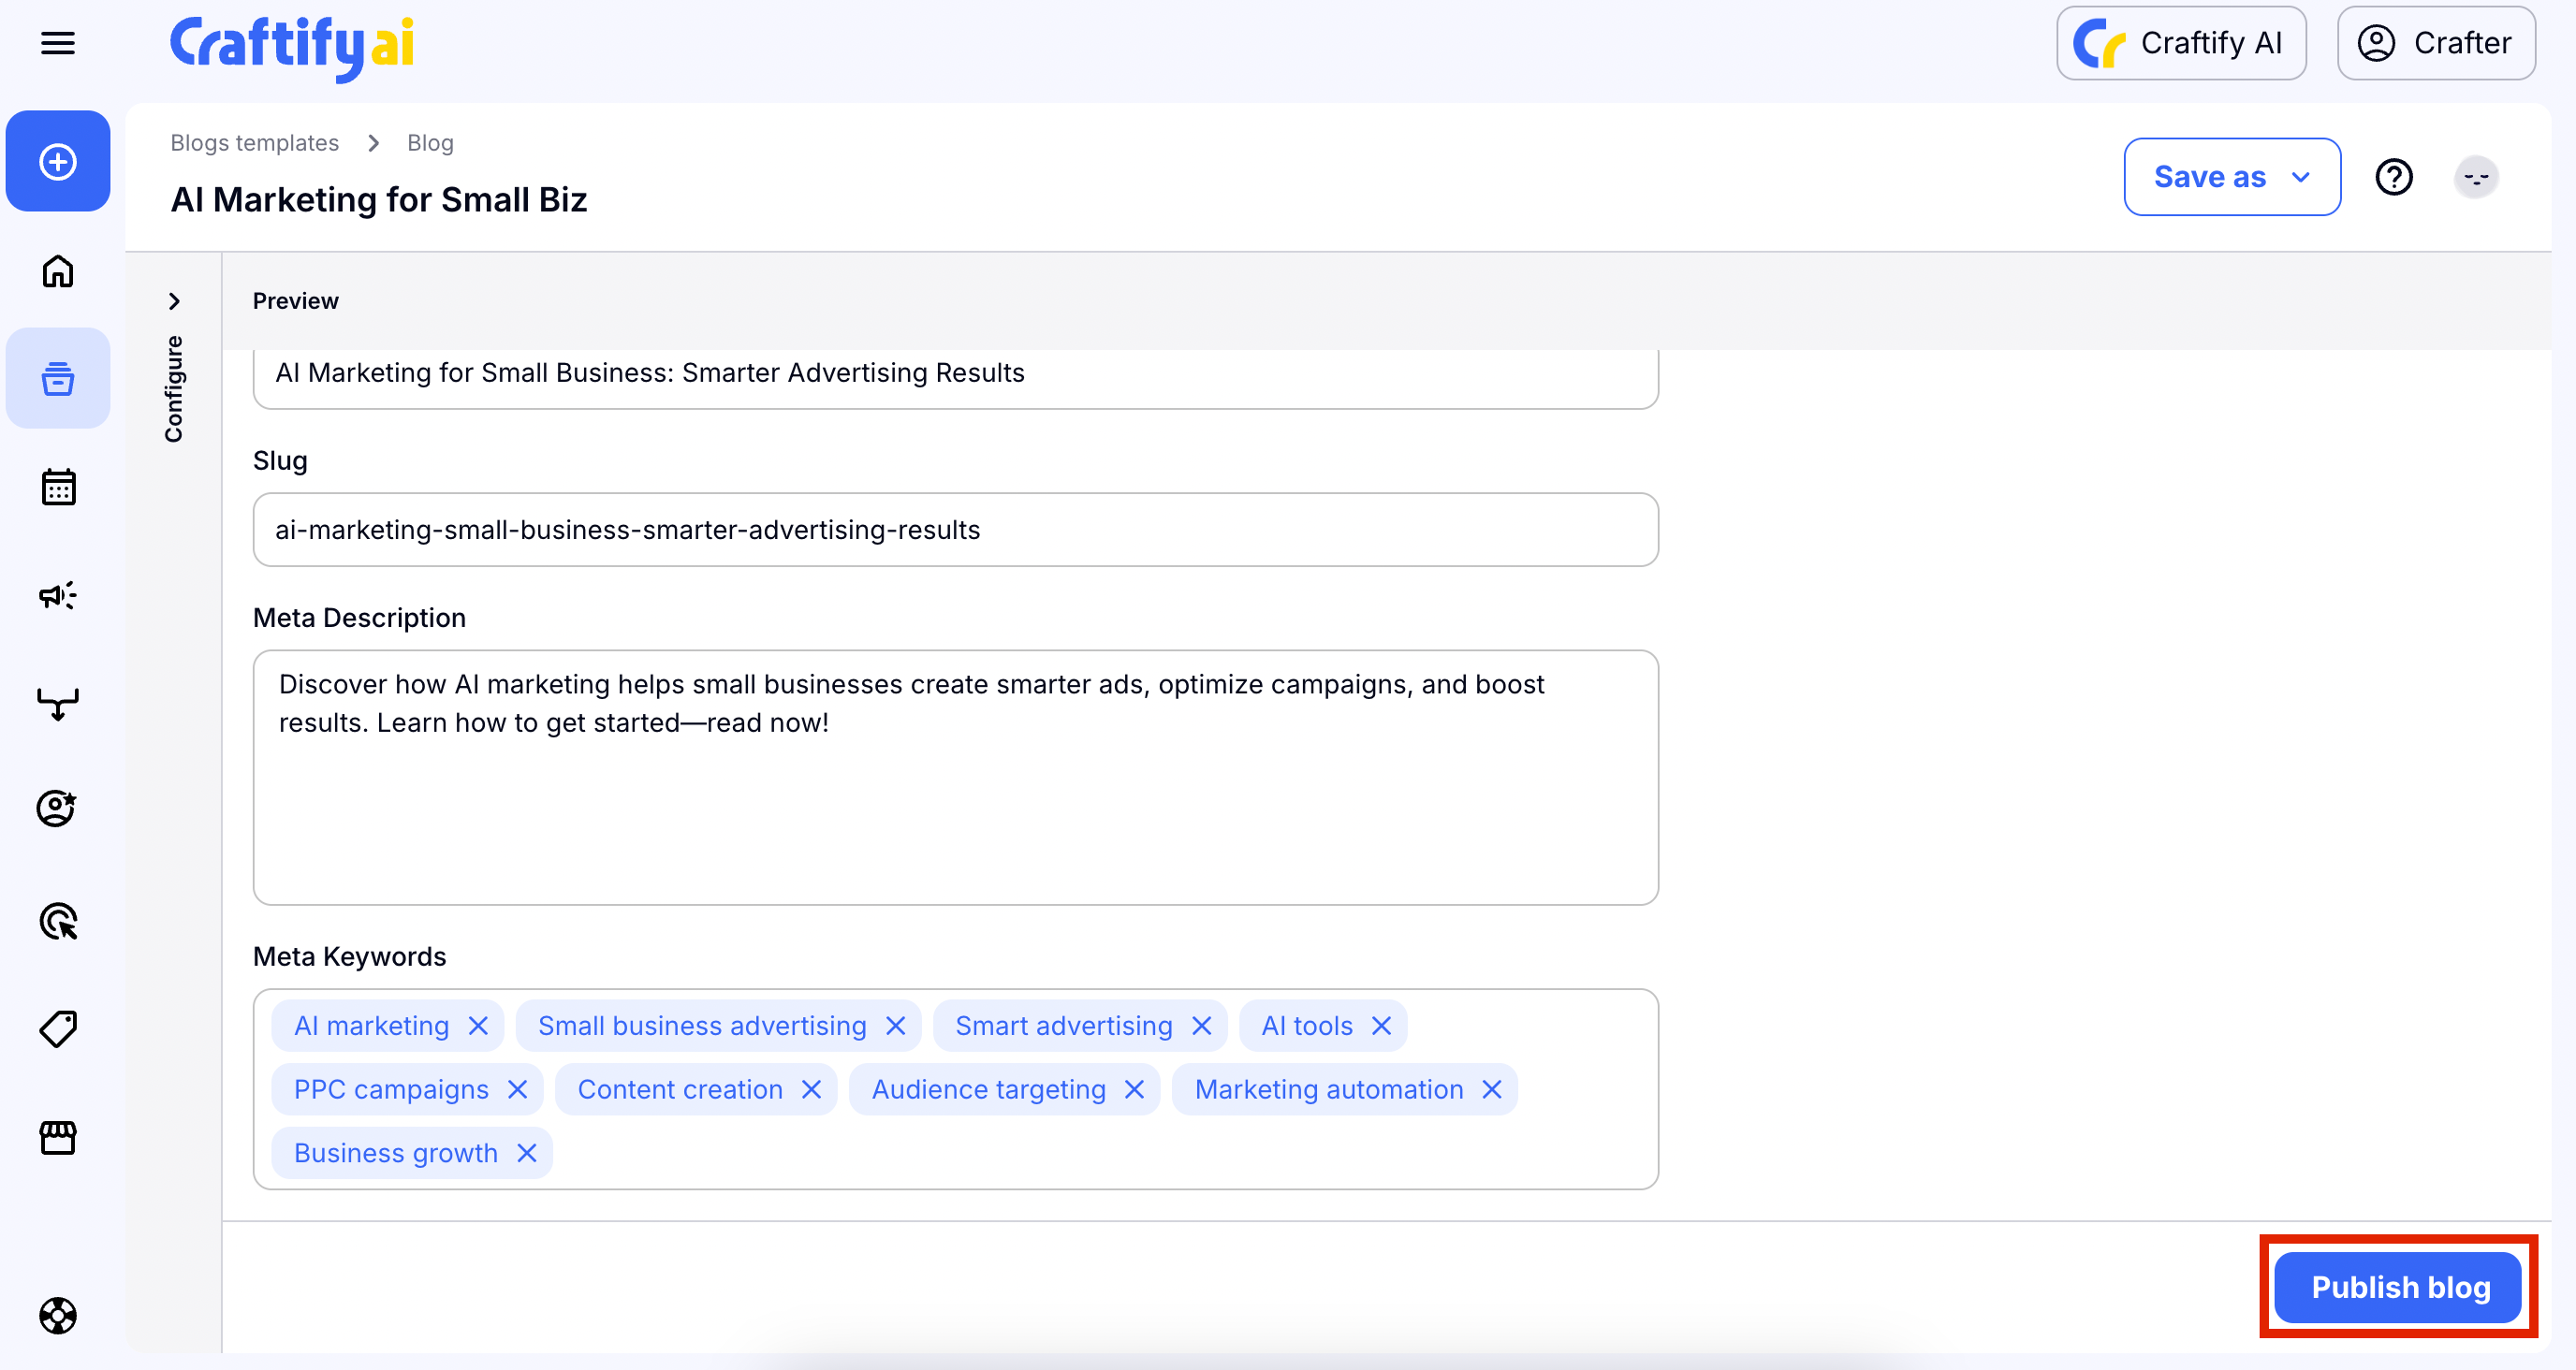
Task: Open the Save as dropdown
Action: tap(2231, 178)
